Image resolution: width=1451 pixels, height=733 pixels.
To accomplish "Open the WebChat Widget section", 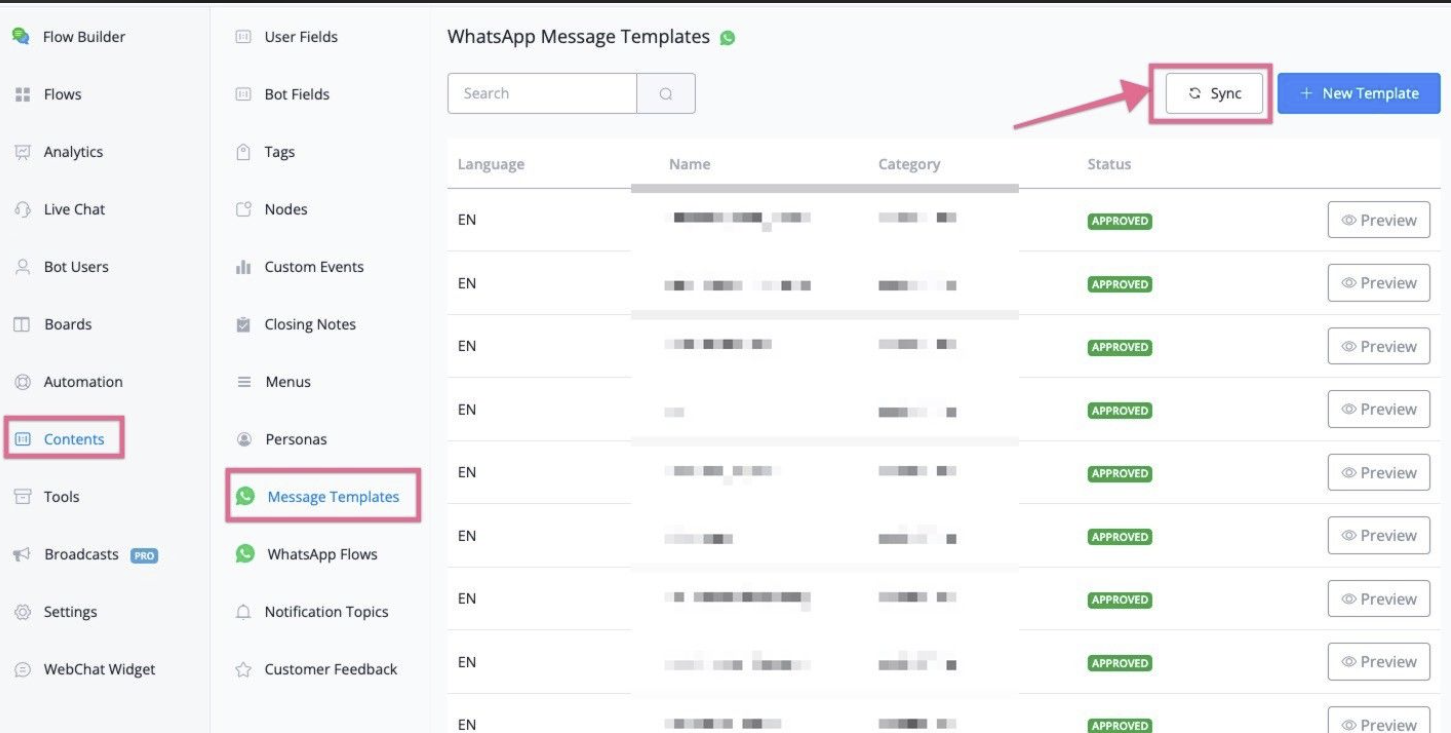I will (x=99, y=670).
